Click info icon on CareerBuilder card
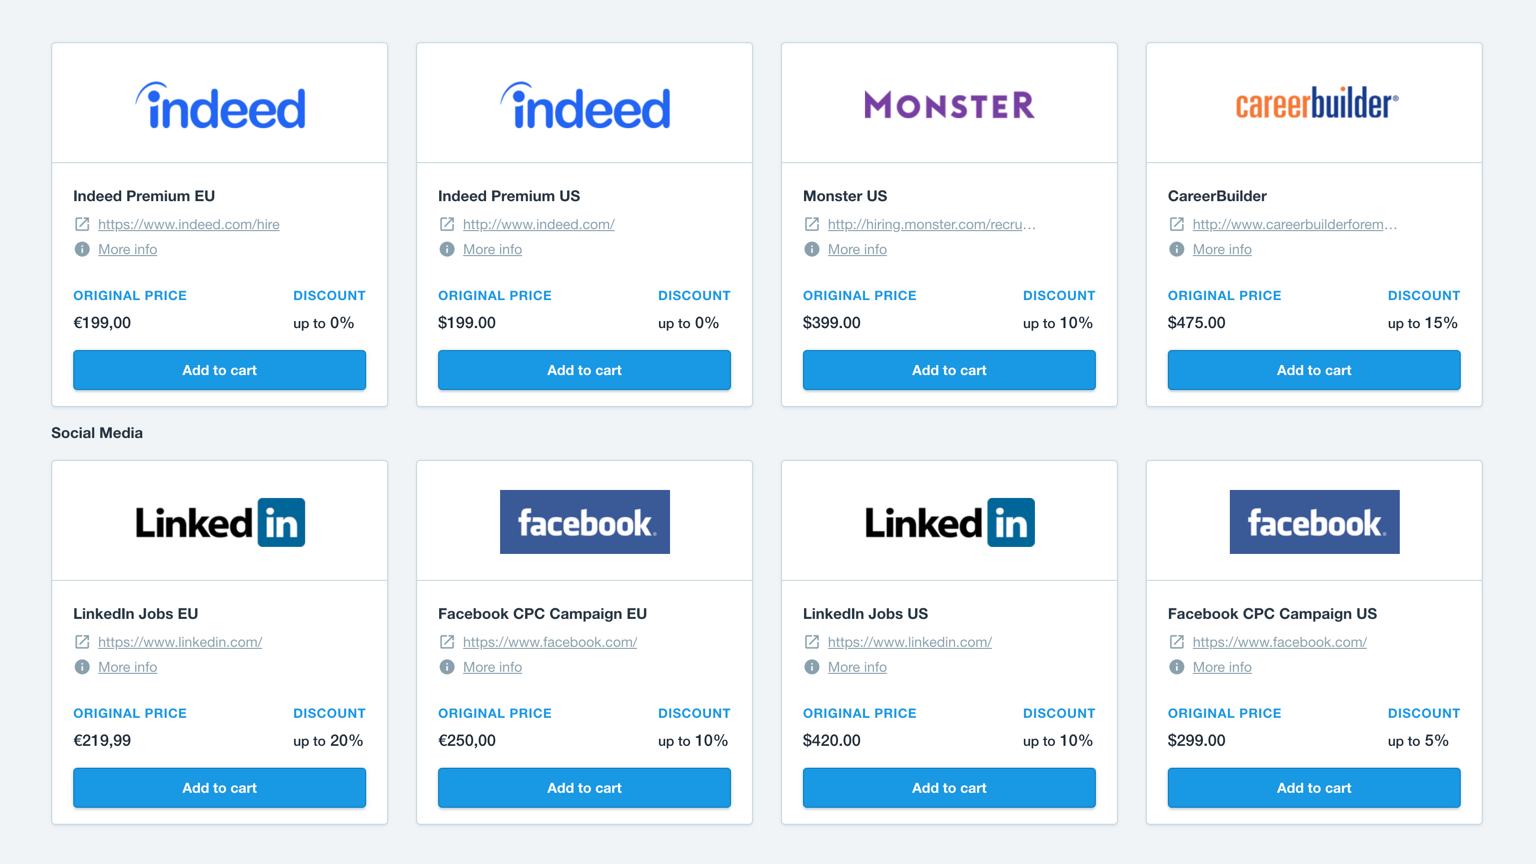Image resolution: width=1536 pixels, height=864 pixels. [x=1177, y=249]
